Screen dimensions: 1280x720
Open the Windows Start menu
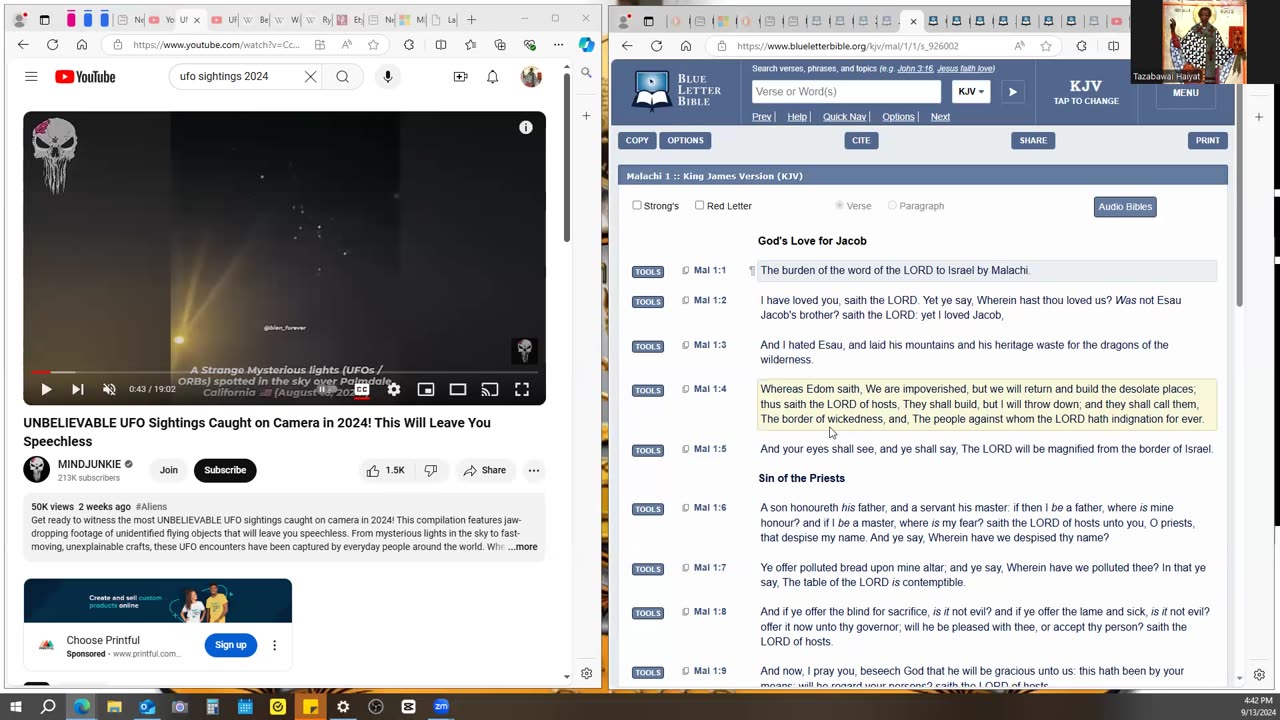15,706
